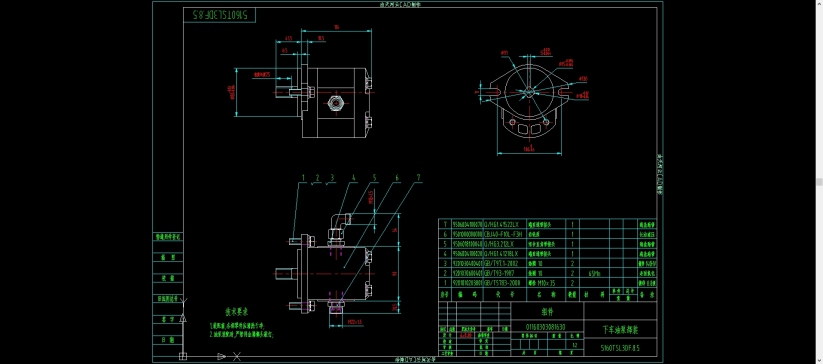Click upright "5160TSL3DF.8.5" text in bottom-right title block
Viewport: 823px width, 364px height.
[x=620, y=347]
